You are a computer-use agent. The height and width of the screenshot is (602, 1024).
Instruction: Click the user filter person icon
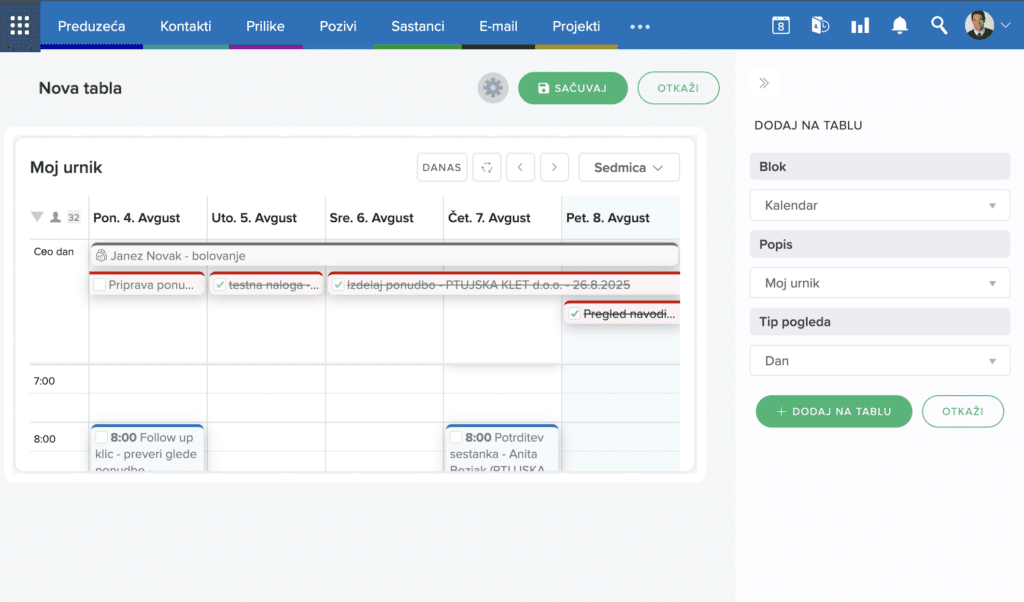[x=56, y=217]
